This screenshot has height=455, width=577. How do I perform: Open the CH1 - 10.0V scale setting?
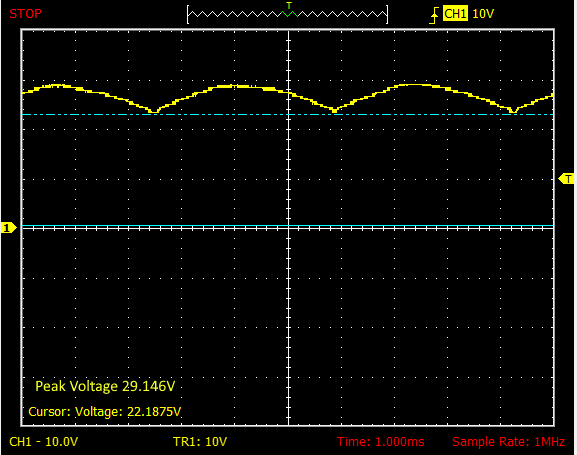click(43, 441)
